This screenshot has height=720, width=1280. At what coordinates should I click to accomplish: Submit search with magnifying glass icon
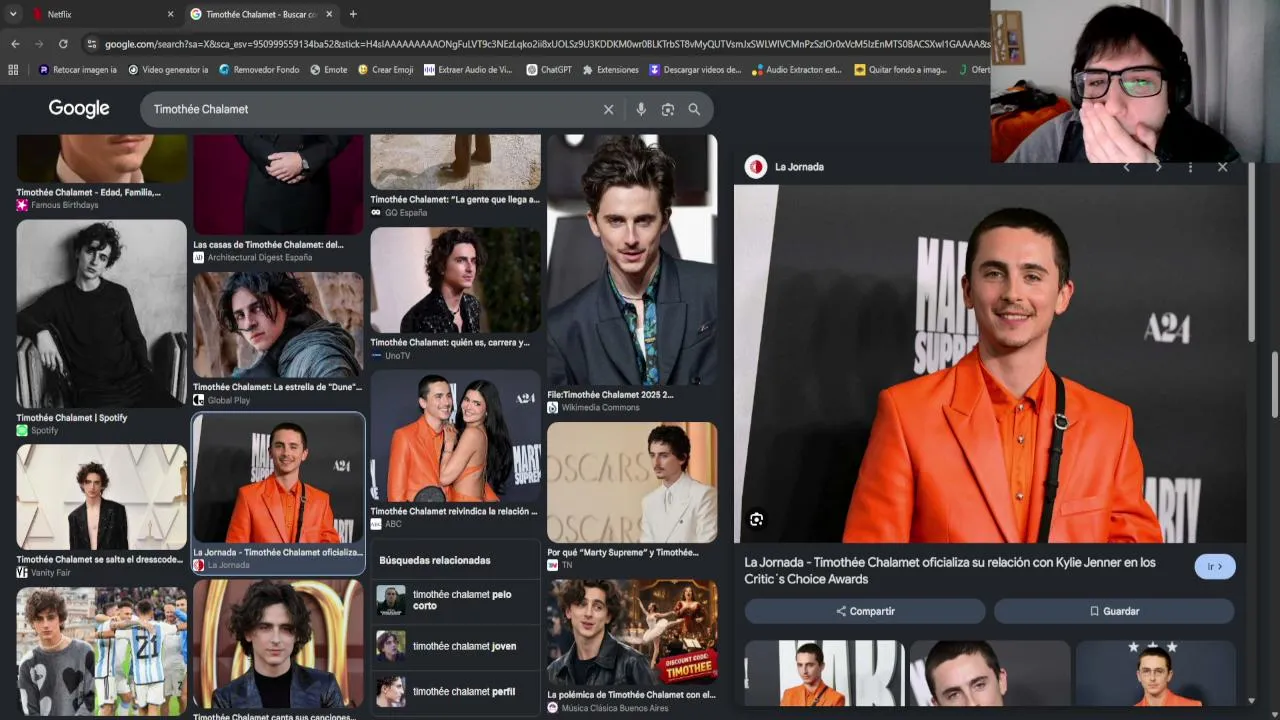694,109
